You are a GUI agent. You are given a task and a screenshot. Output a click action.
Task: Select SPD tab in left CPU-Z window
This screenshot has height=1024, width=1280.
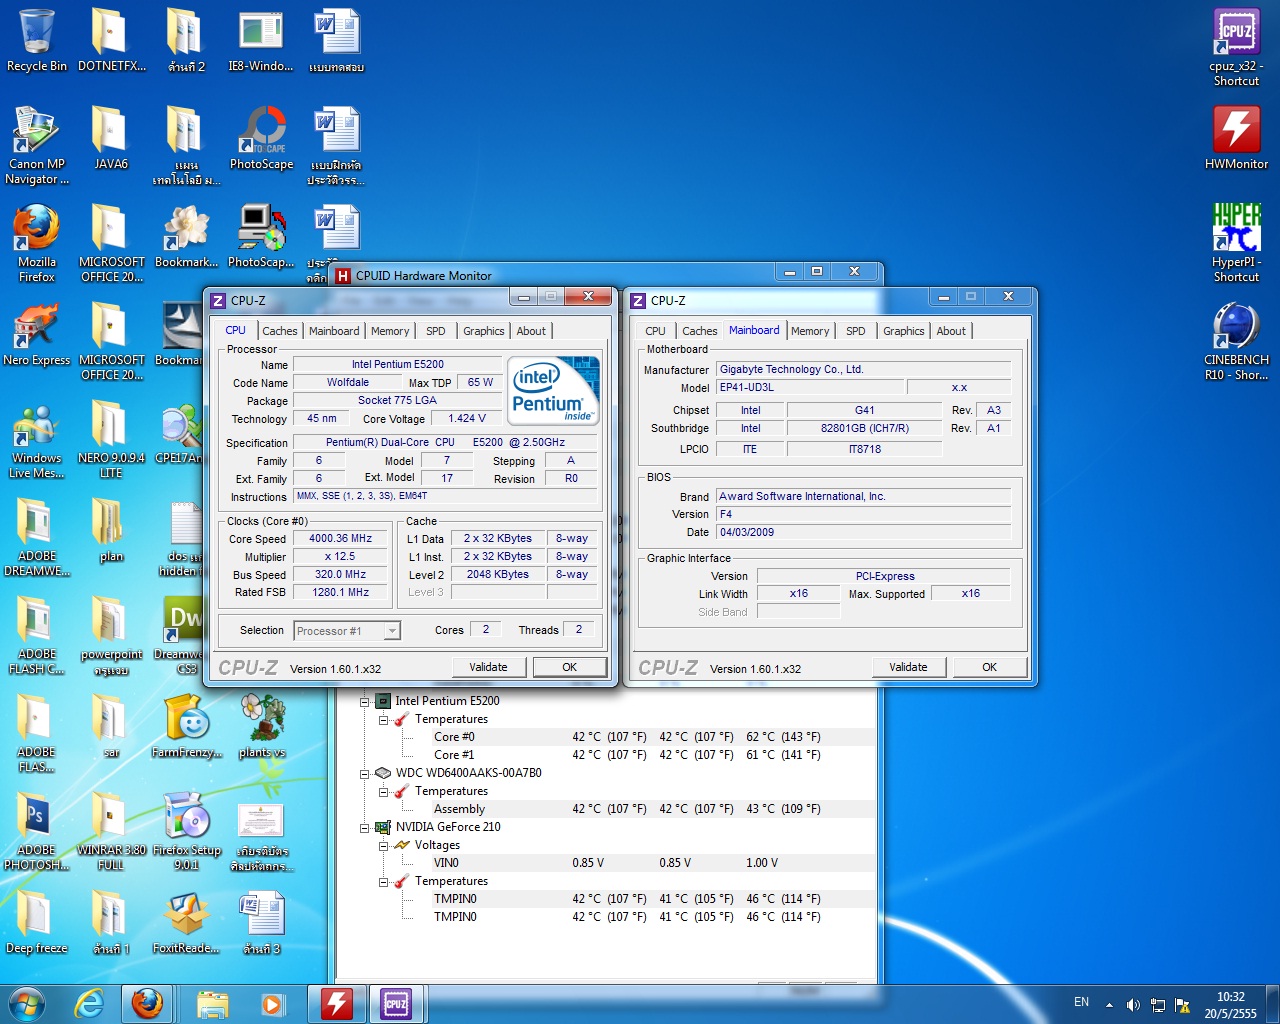click(x=435, y=331)
